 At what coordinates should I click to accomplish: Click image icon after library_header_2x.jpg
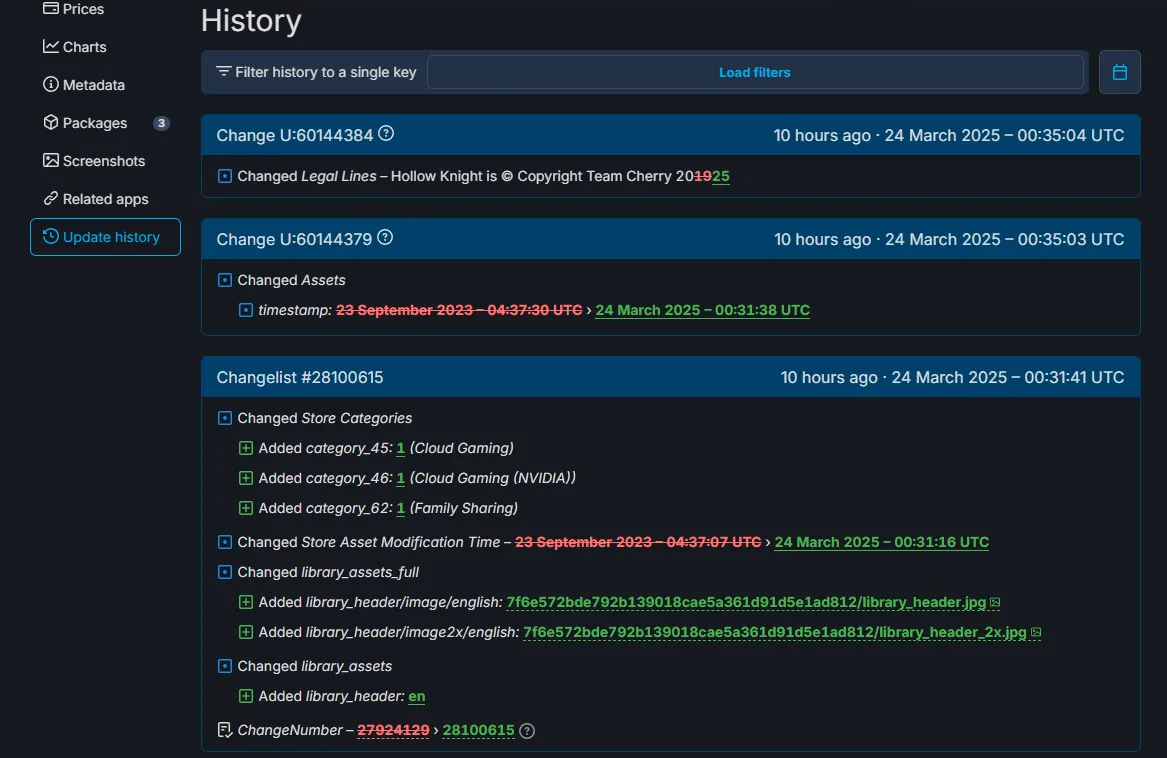(1036, 633)
